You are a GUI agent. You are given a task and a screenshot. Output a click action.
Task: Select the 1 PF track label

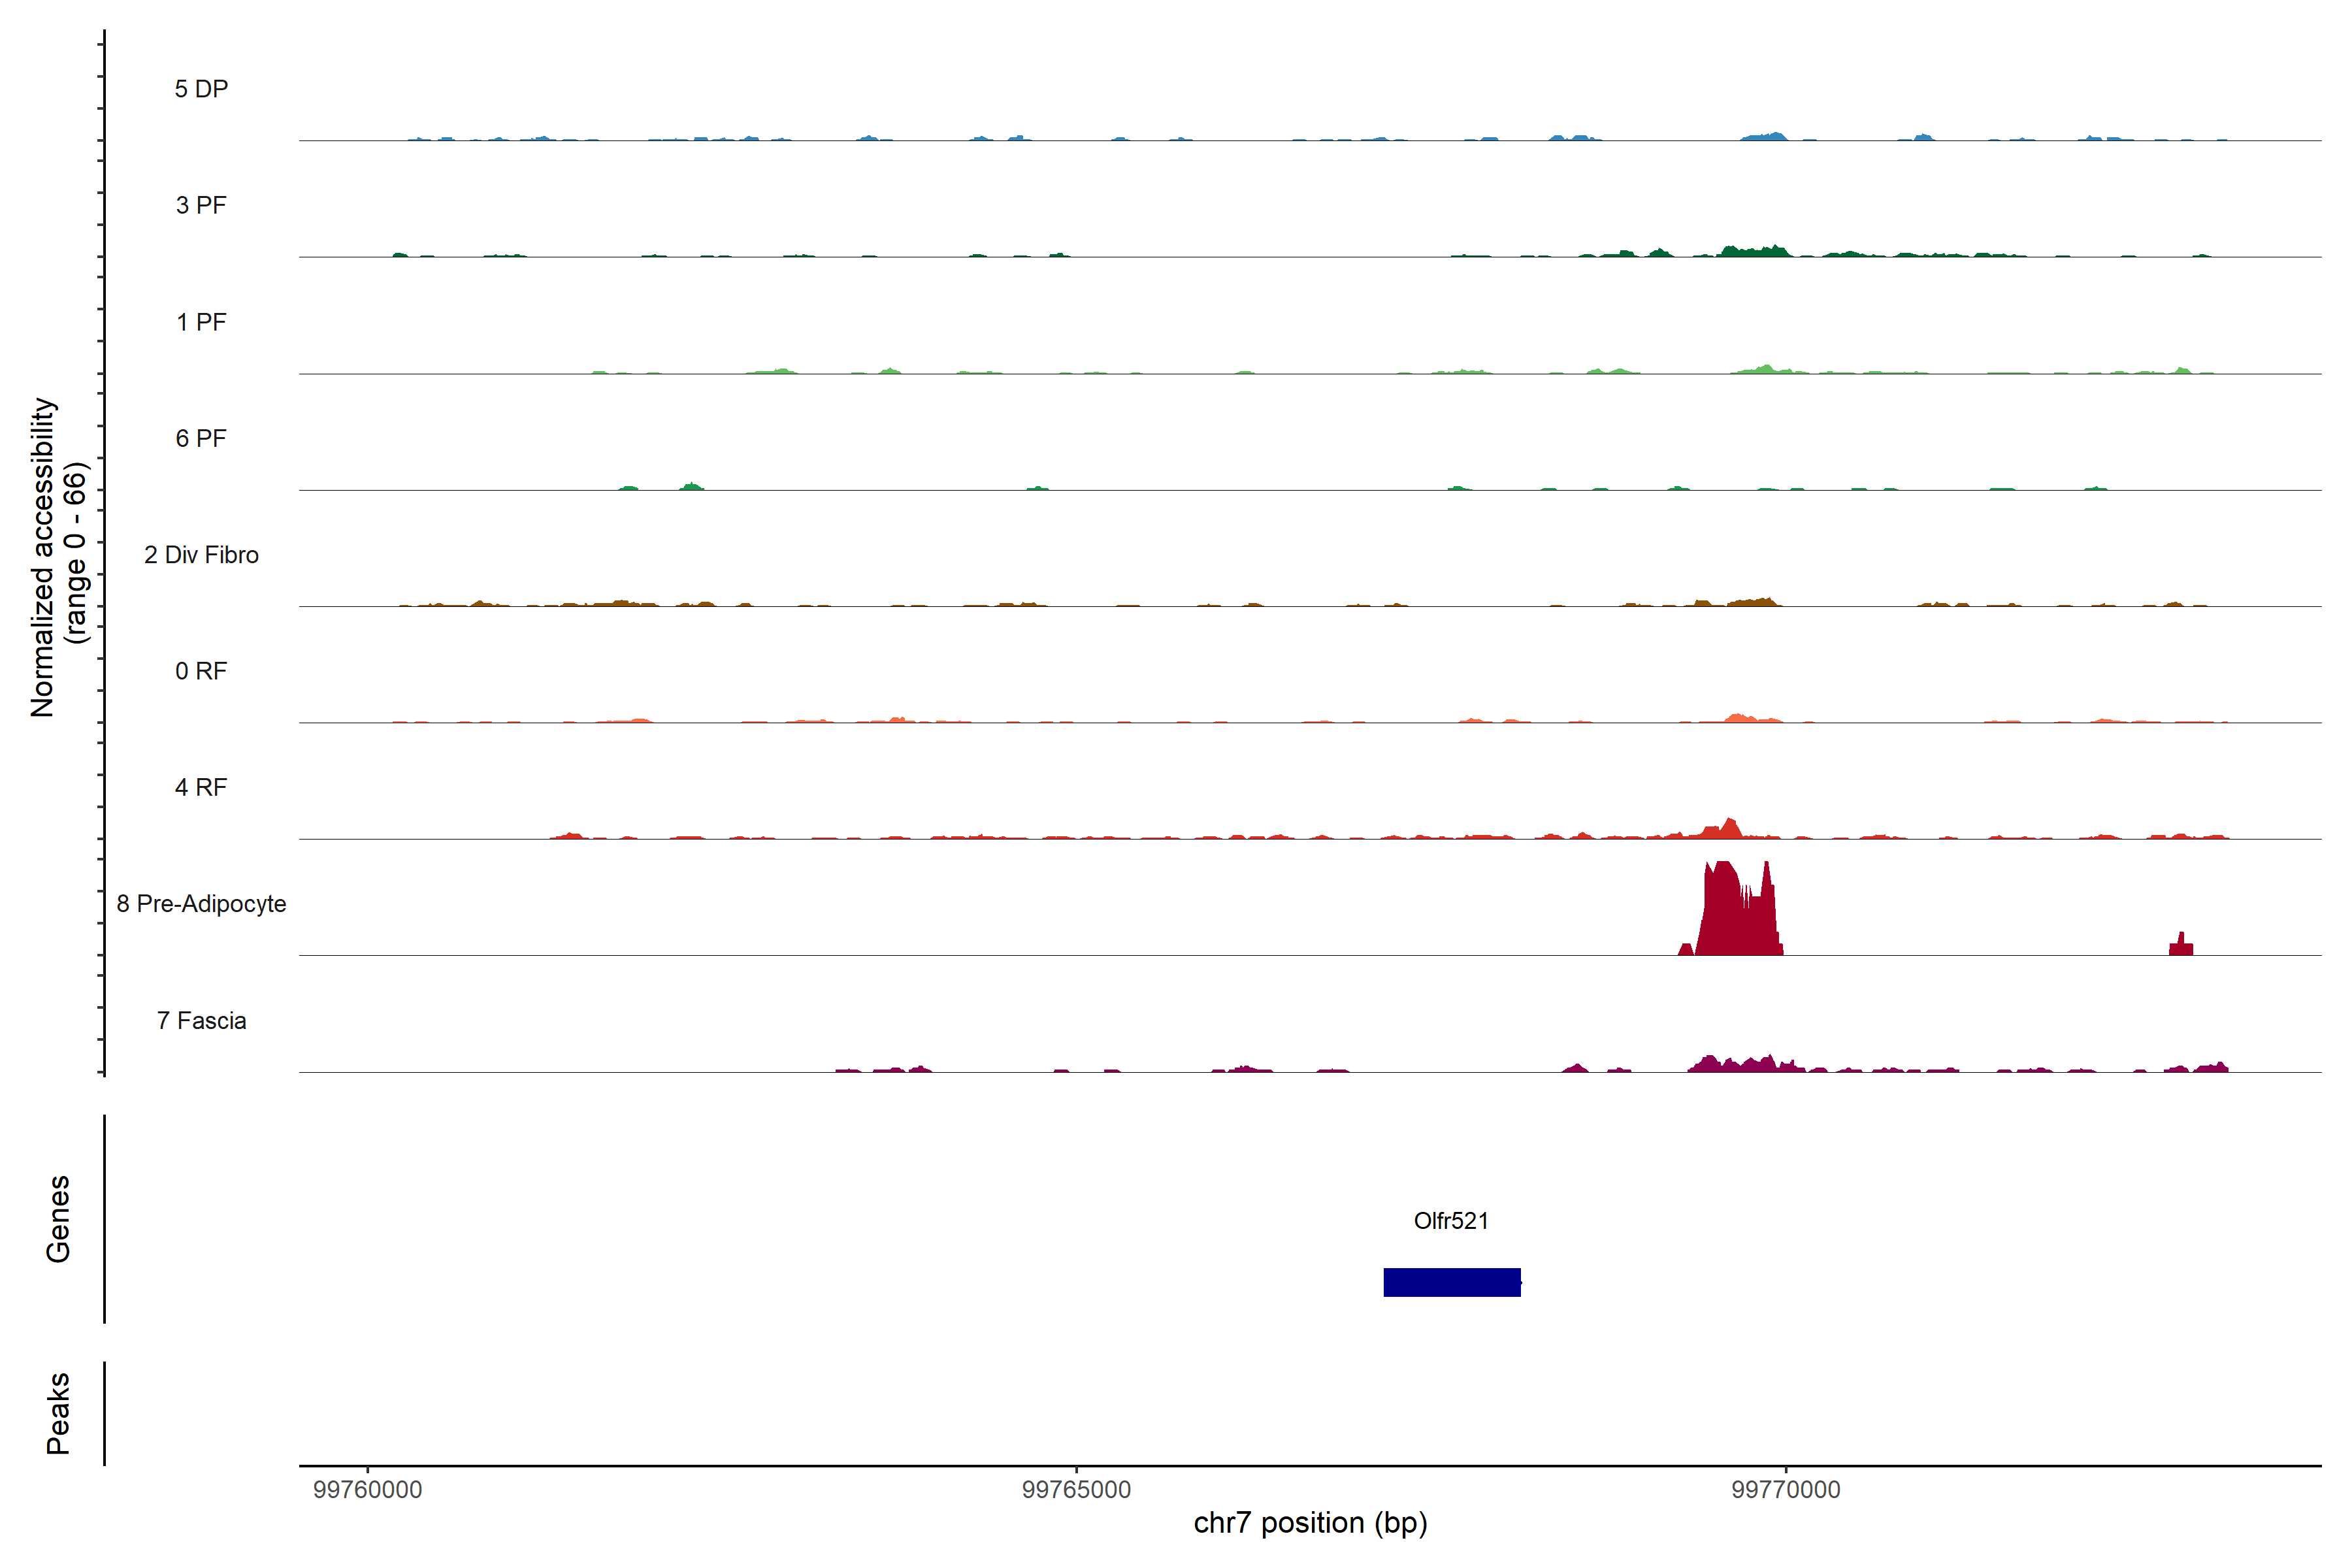click(x=201, y=322)
